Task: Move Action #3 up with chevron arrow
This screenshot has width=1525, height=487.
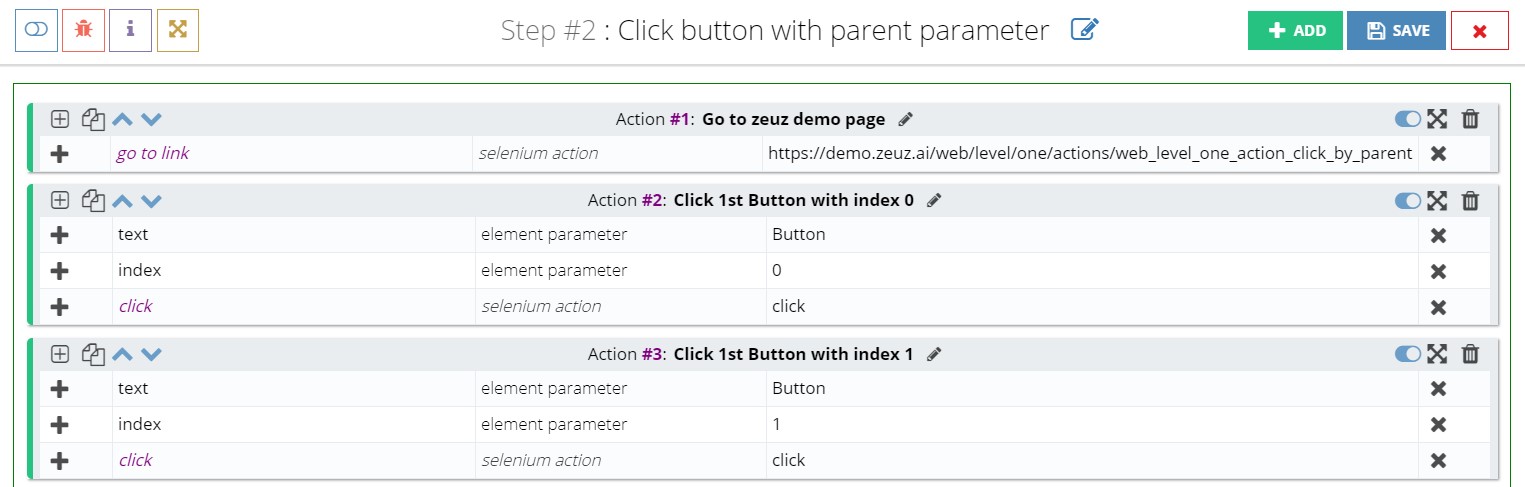Action: tap(122, 354)
